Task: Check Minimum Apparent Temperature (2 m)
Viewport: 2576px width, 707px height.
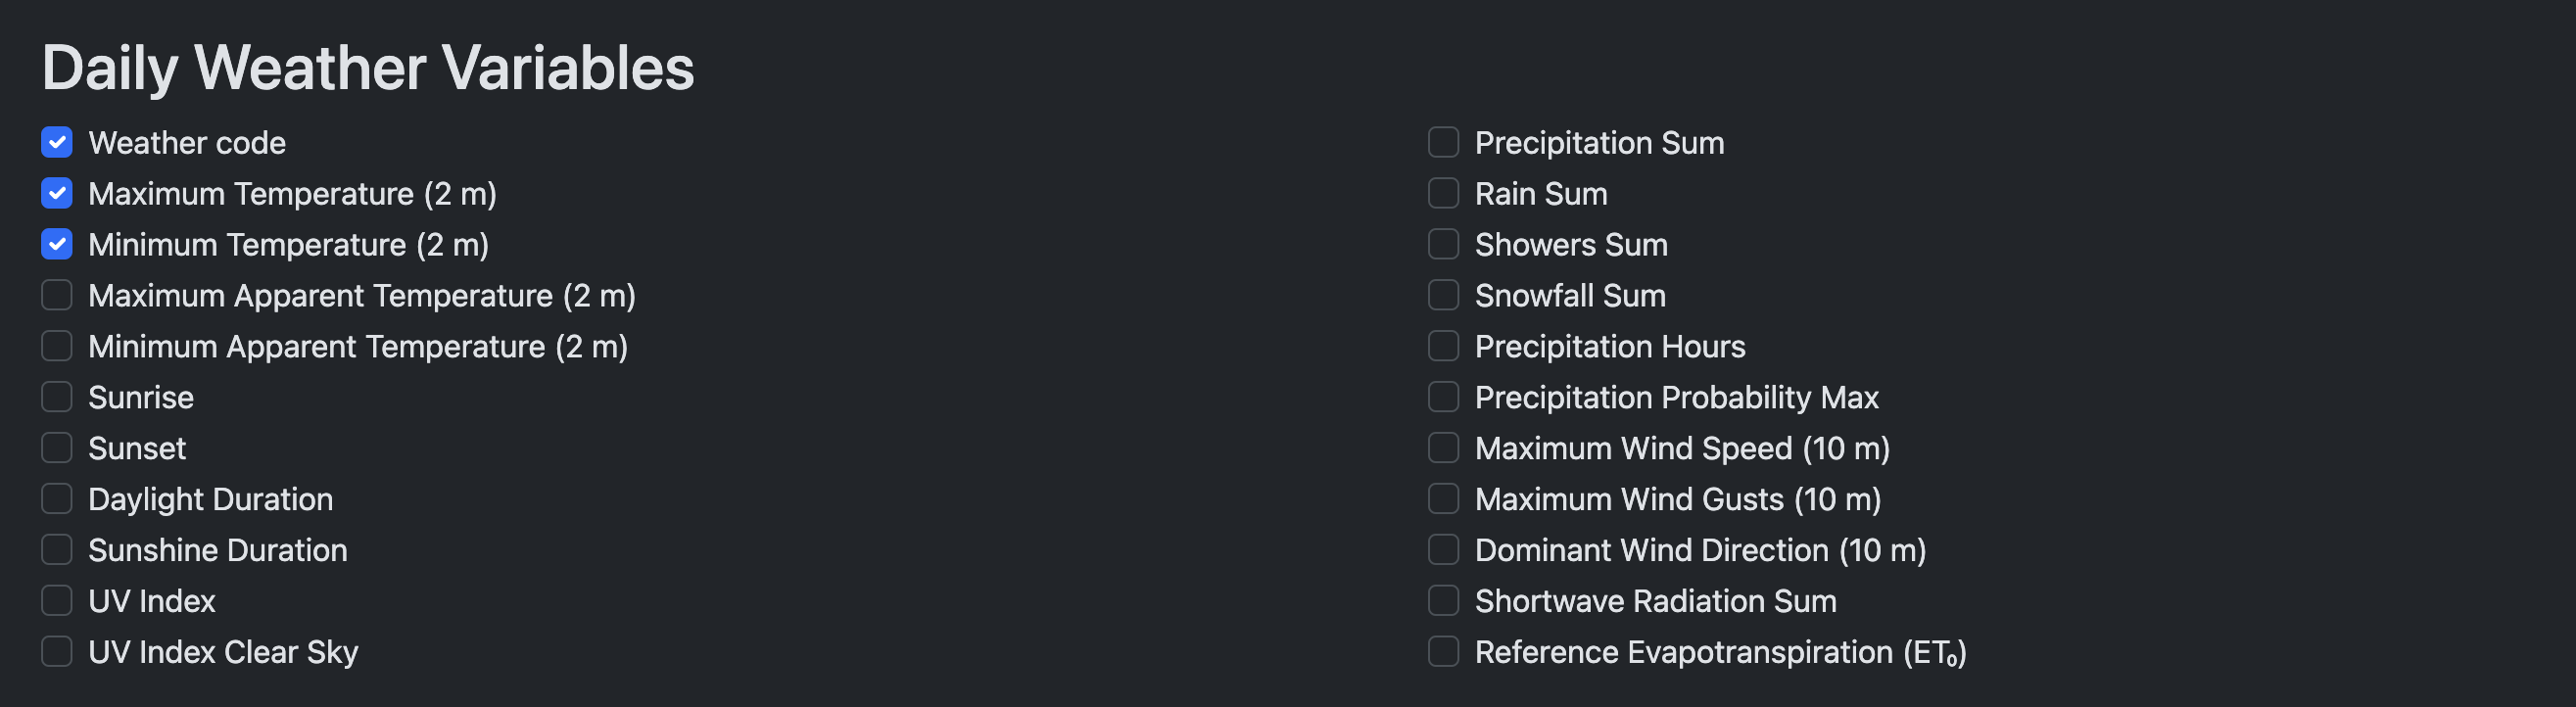Action: (x=57, y=346)
